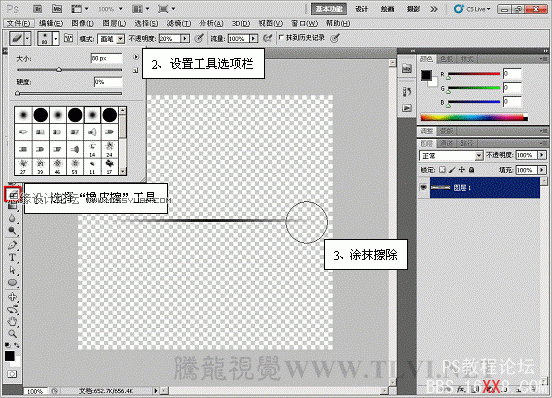Viewport: 552px width, 398px height.
Task: Toggle lock image pixels brush icon
Action: 452,170
